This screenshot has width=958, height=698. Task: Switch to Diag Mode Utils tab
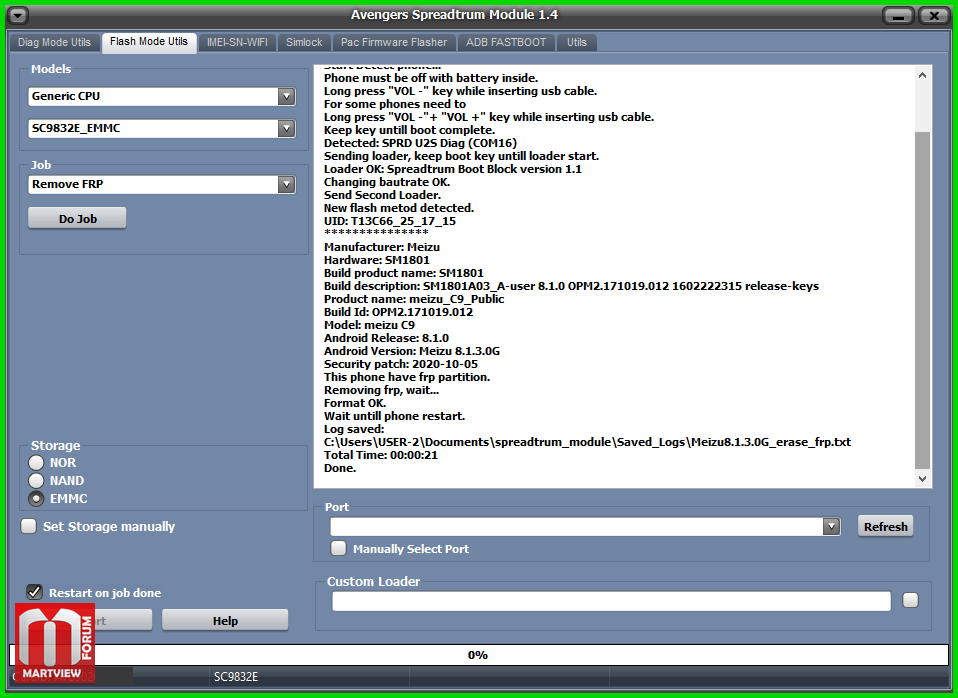pyautogui.click(x=54, y=42)
